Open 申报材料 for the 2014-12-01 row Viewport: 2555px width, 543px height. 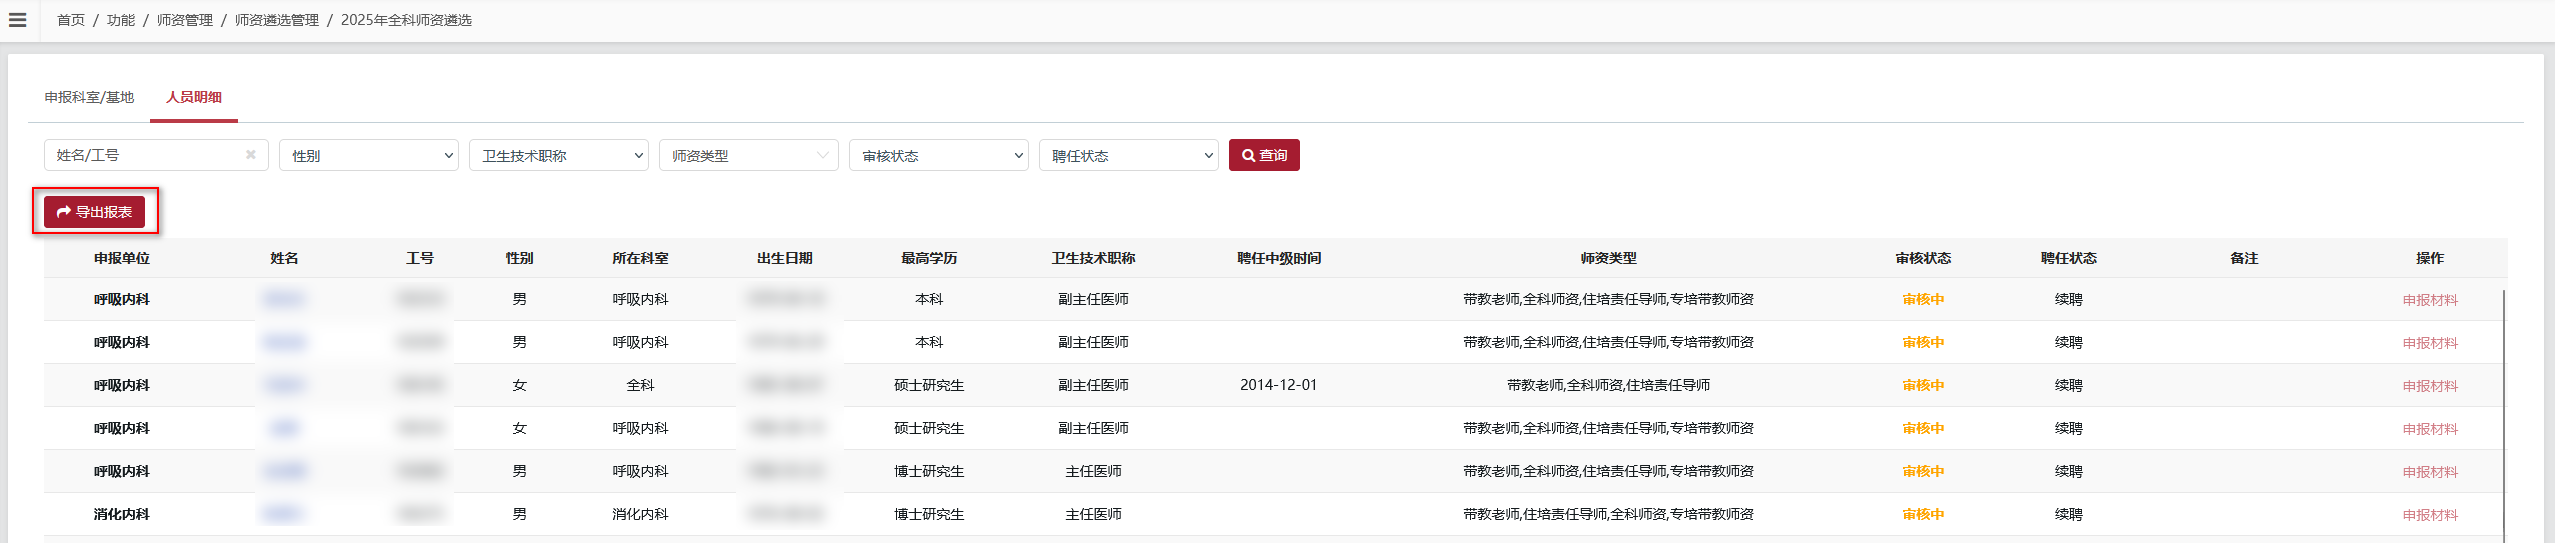(2430, 386)
